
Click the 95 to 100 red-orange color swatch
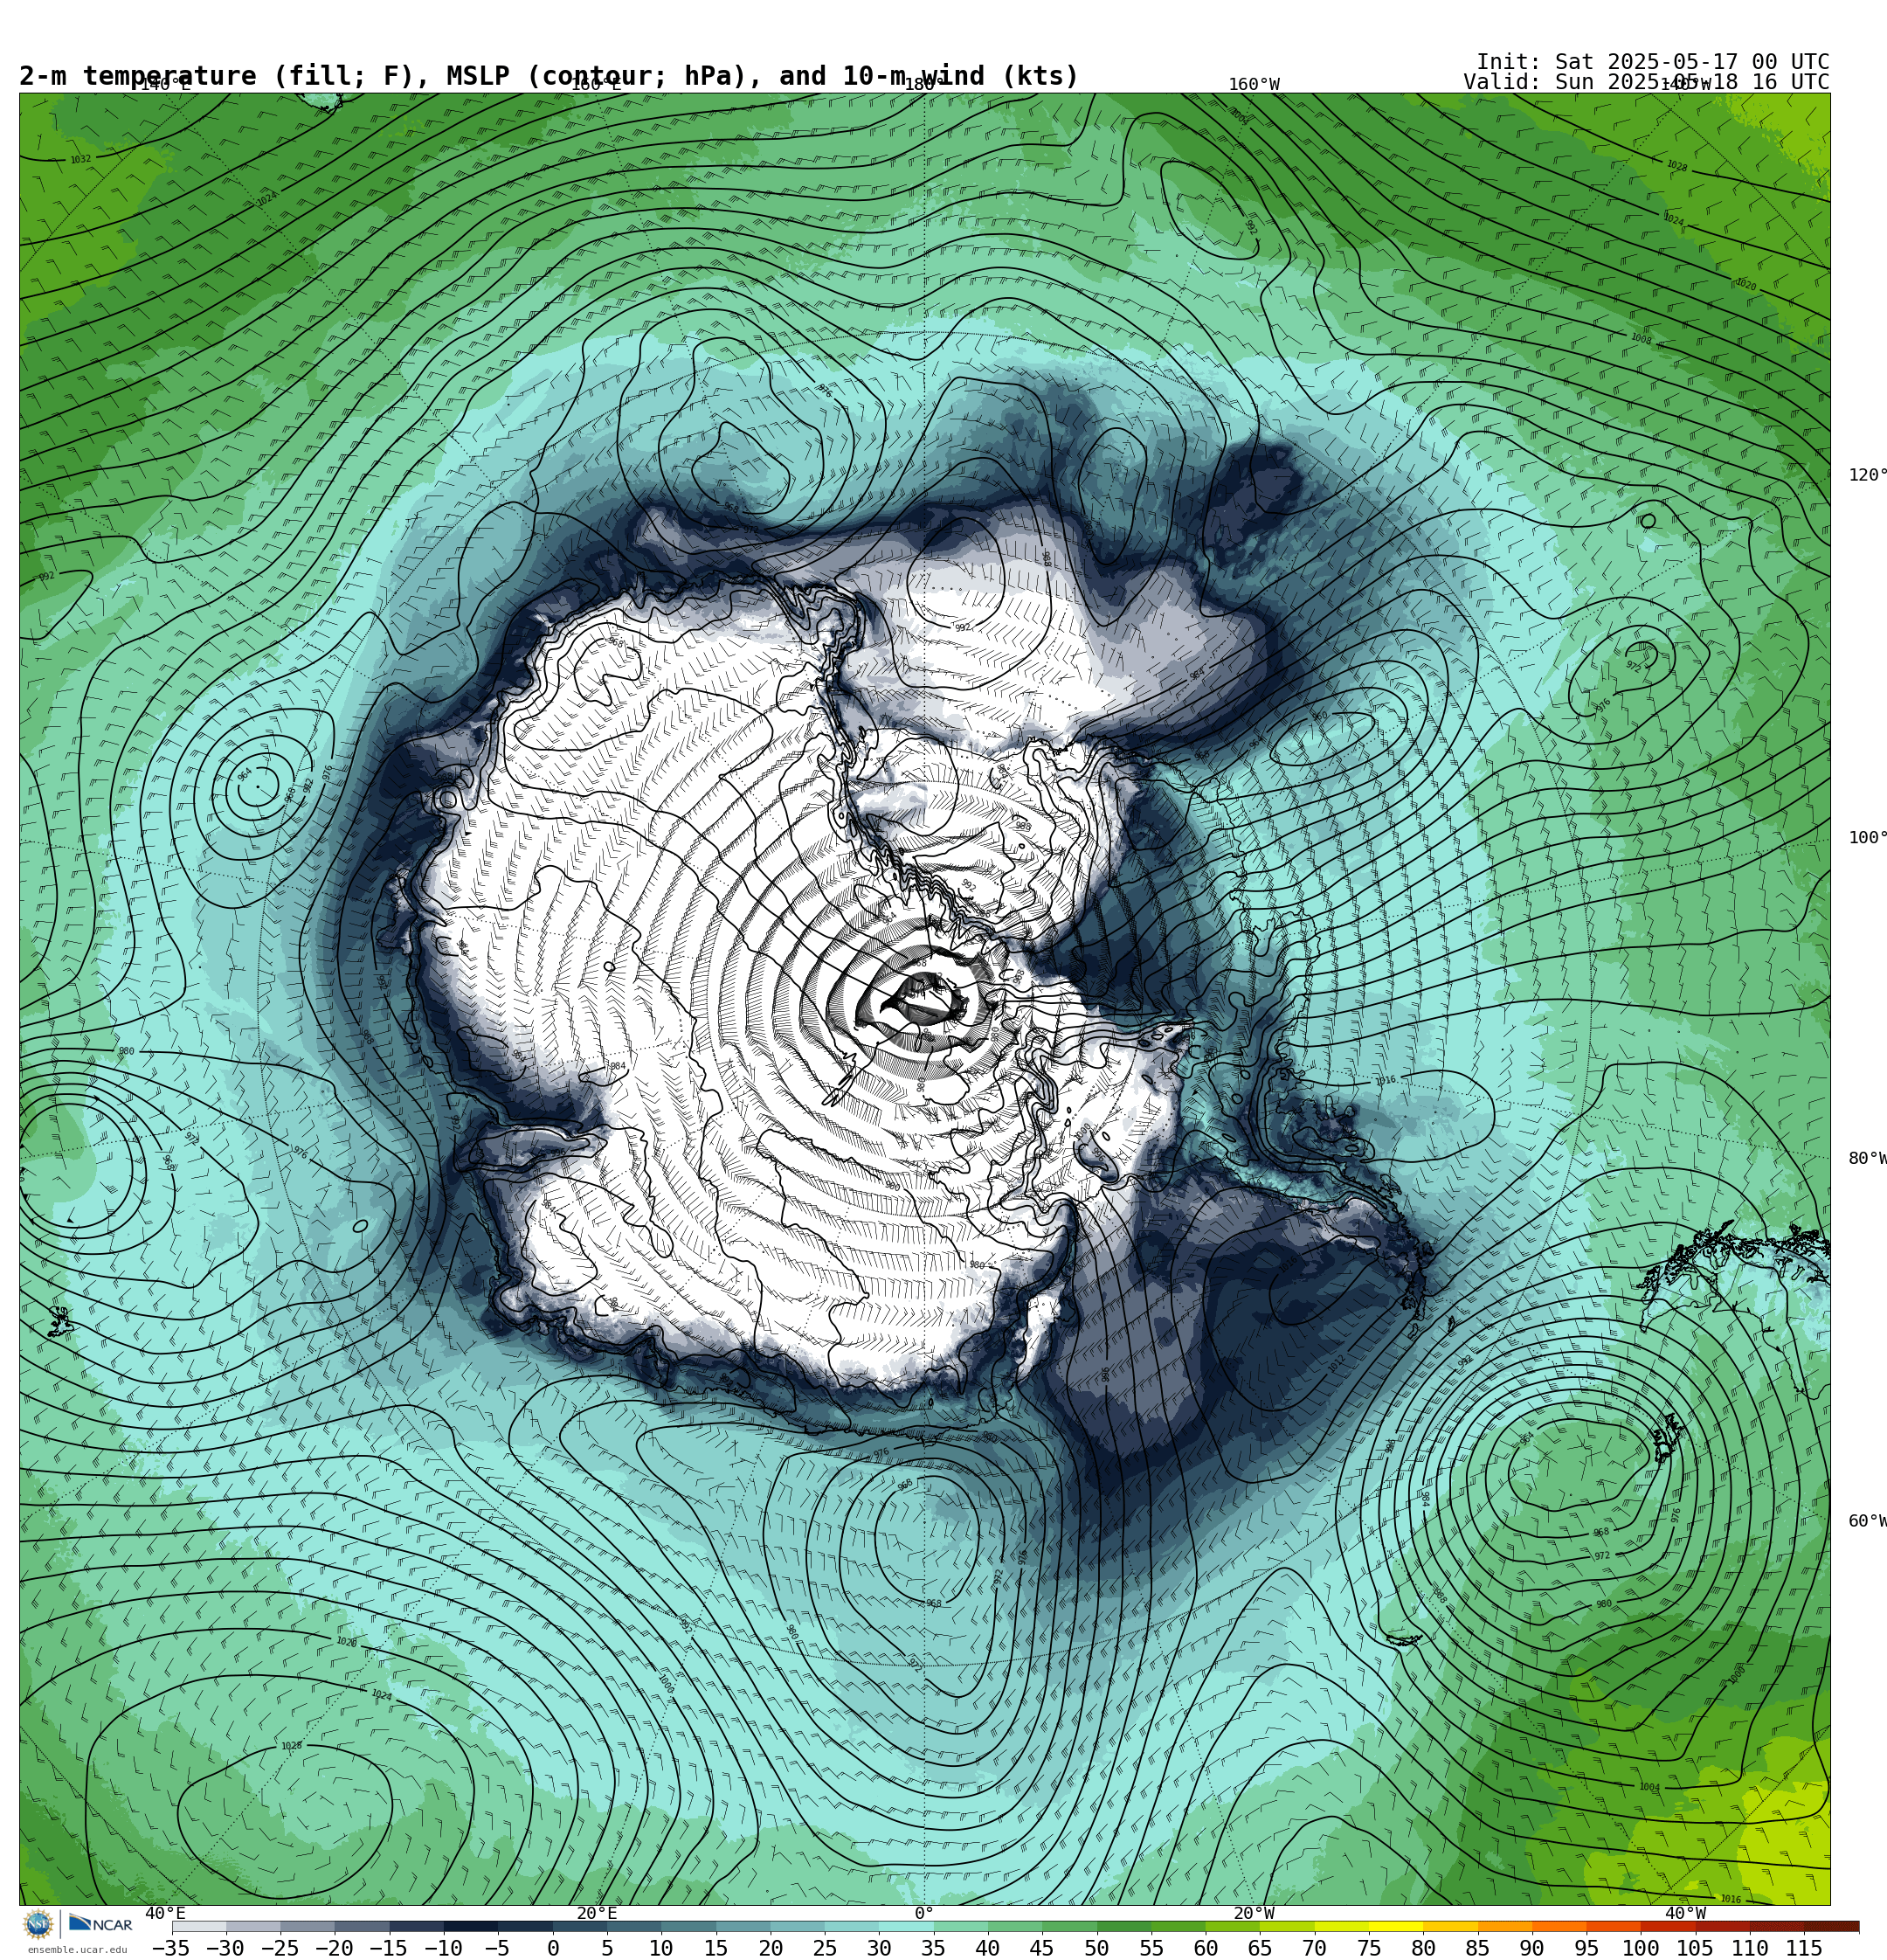point(1613,1926)
